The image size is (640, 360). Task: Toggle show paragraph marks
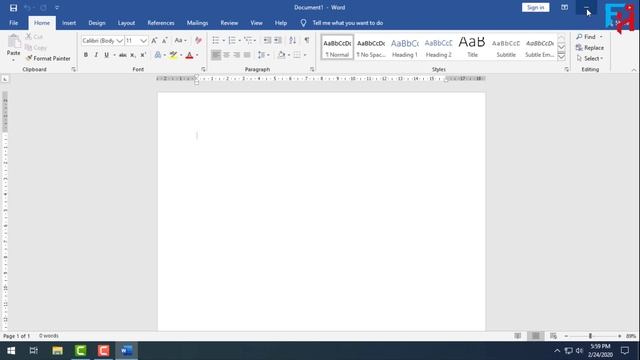[x=307, y=40]
